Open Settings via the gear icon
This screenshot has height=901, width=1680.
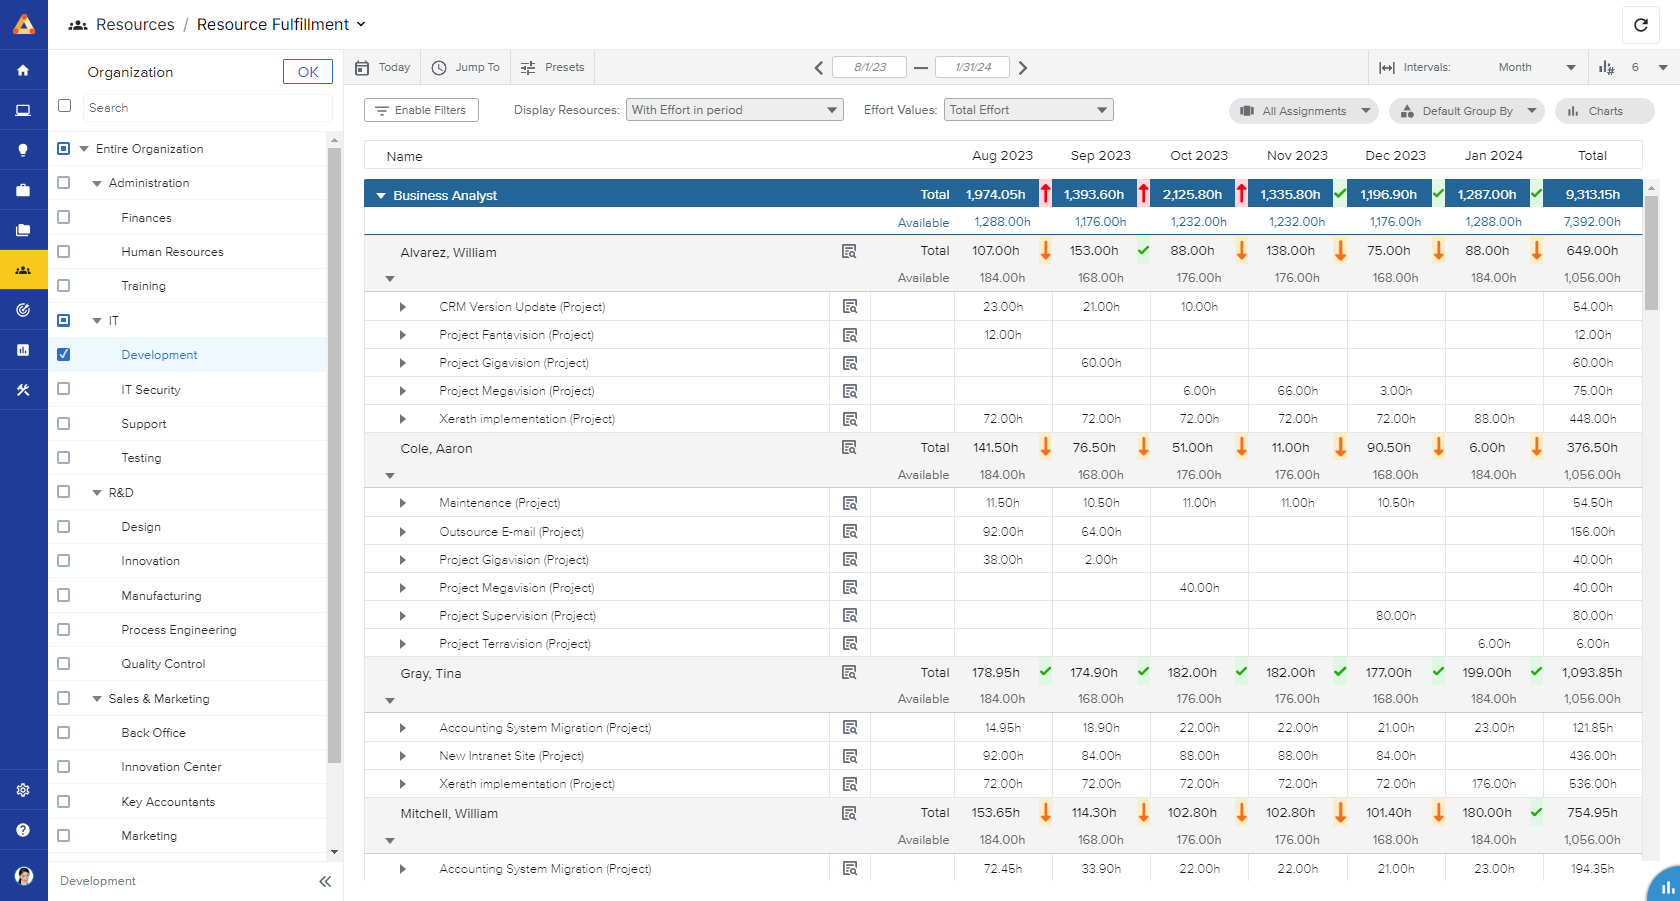(x=23, y=789)
